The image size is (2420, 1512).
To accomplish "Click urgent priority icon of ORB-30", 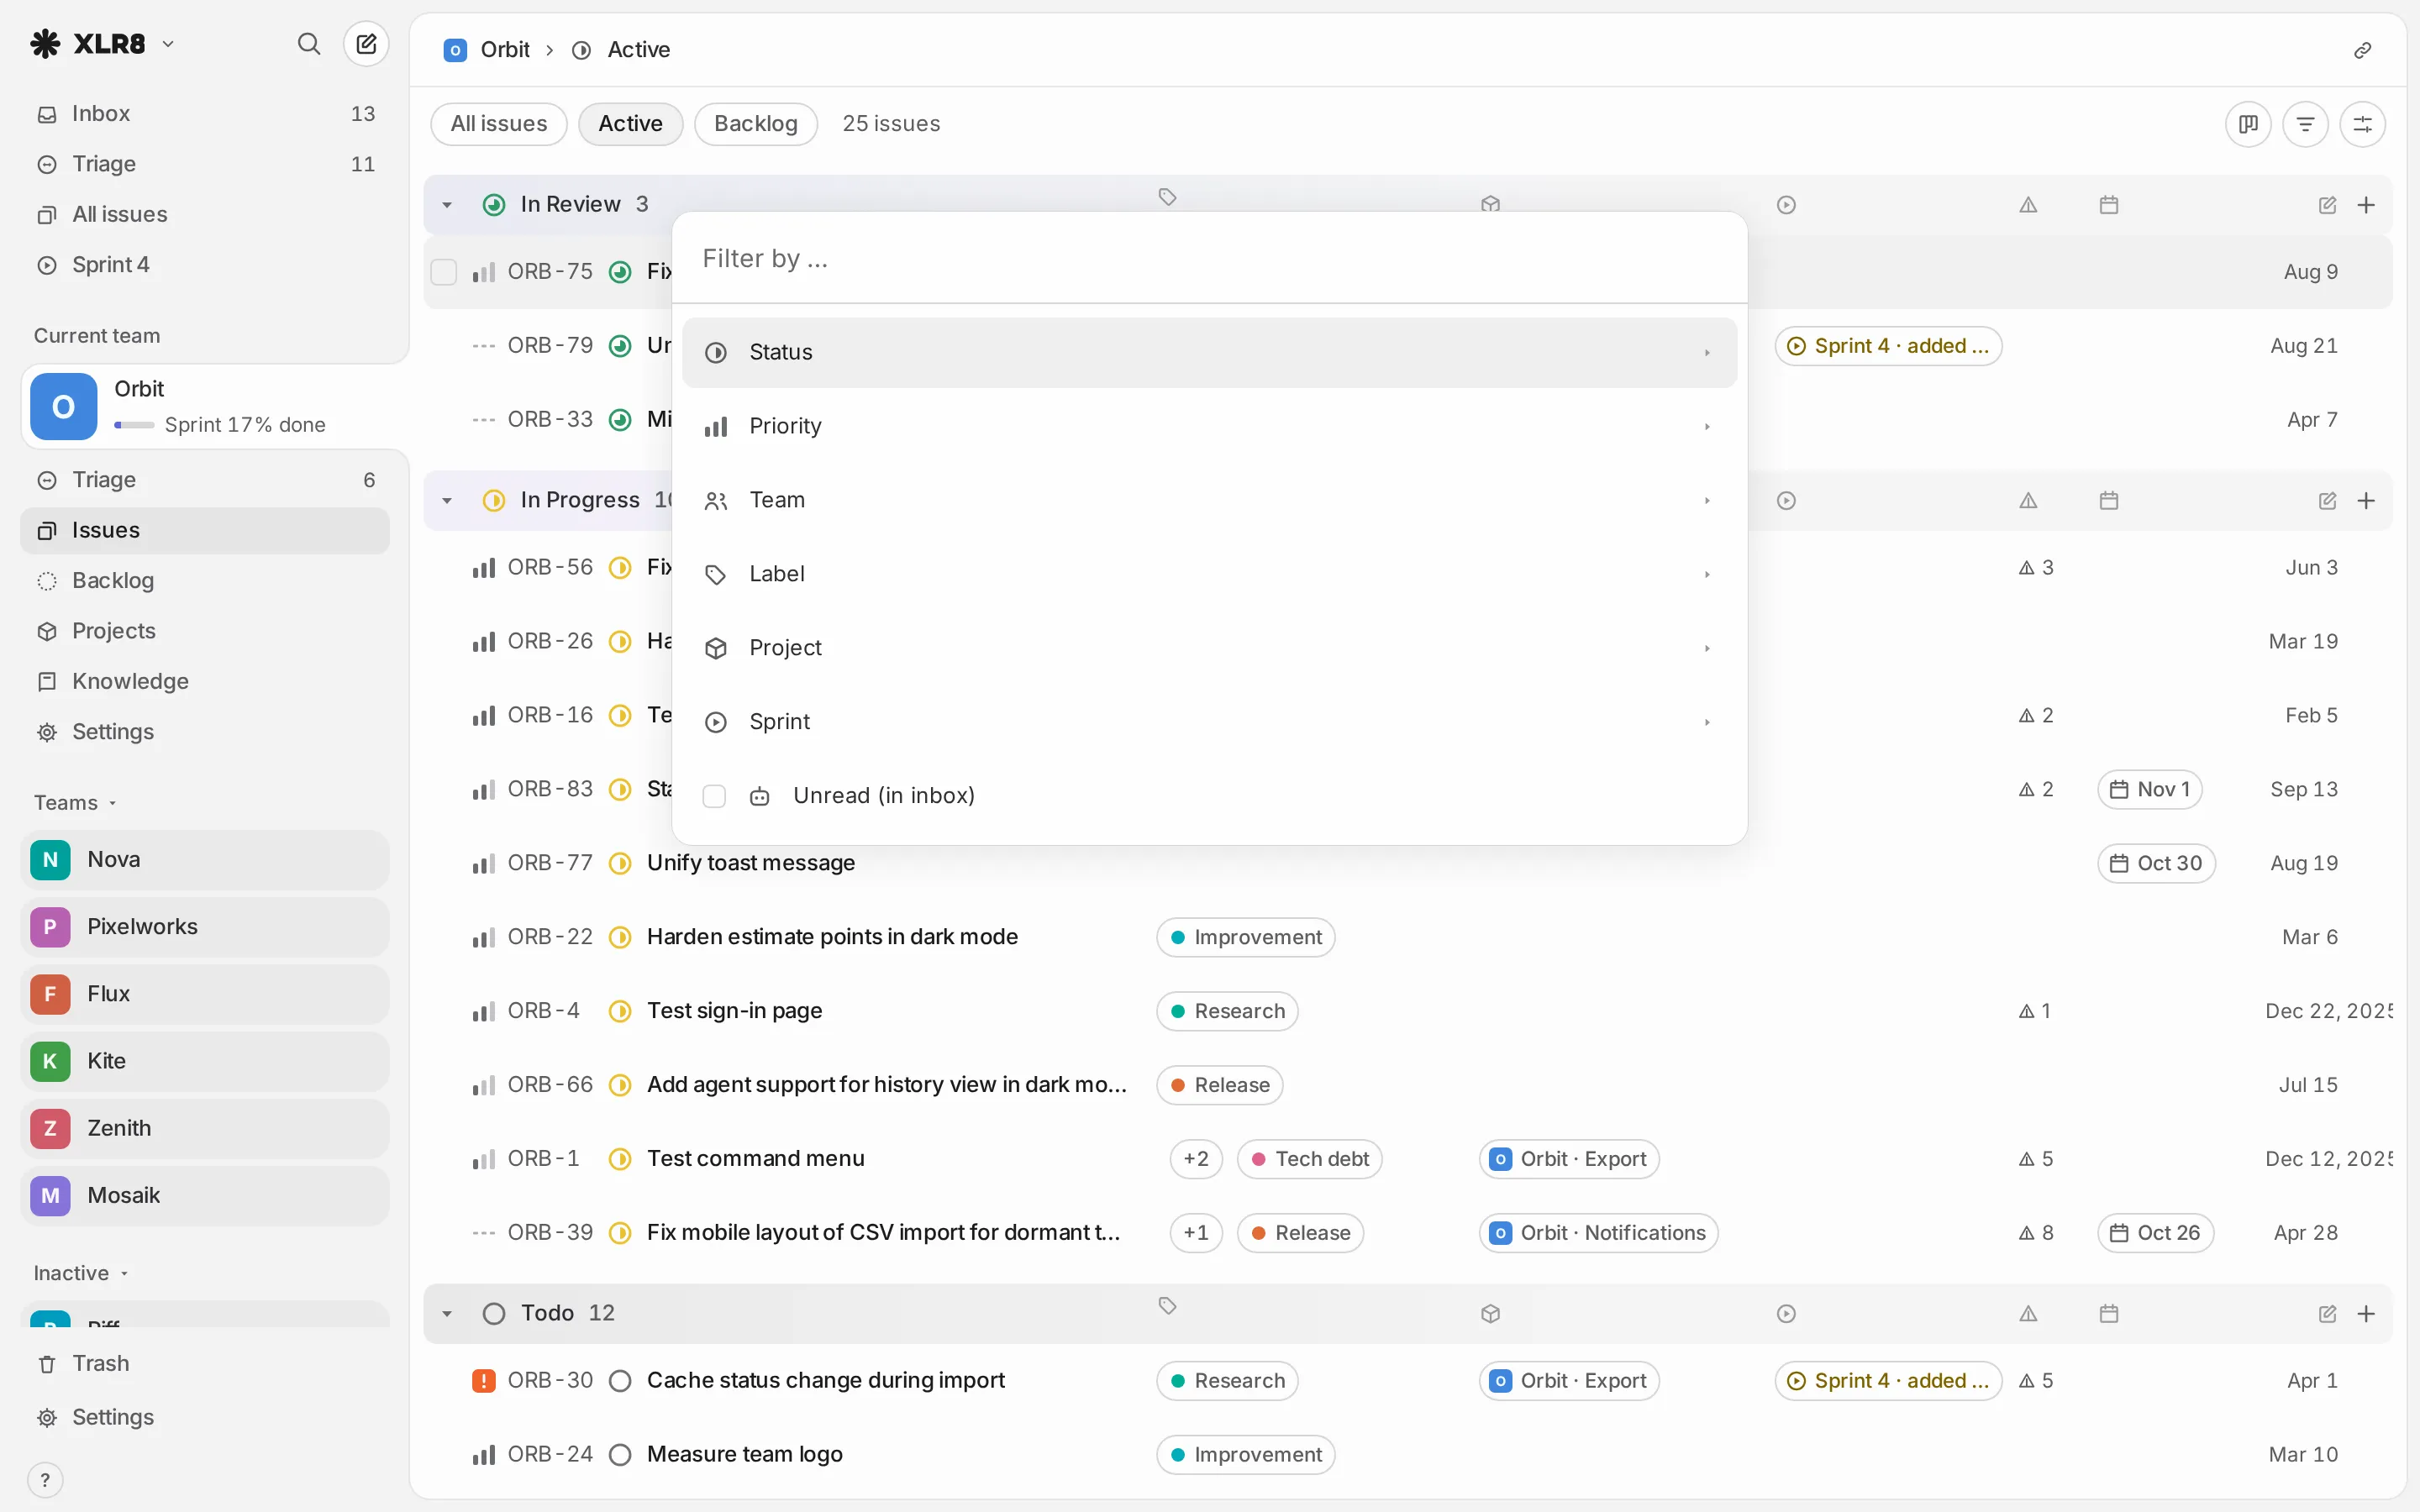I will [x=484, y=1381].
